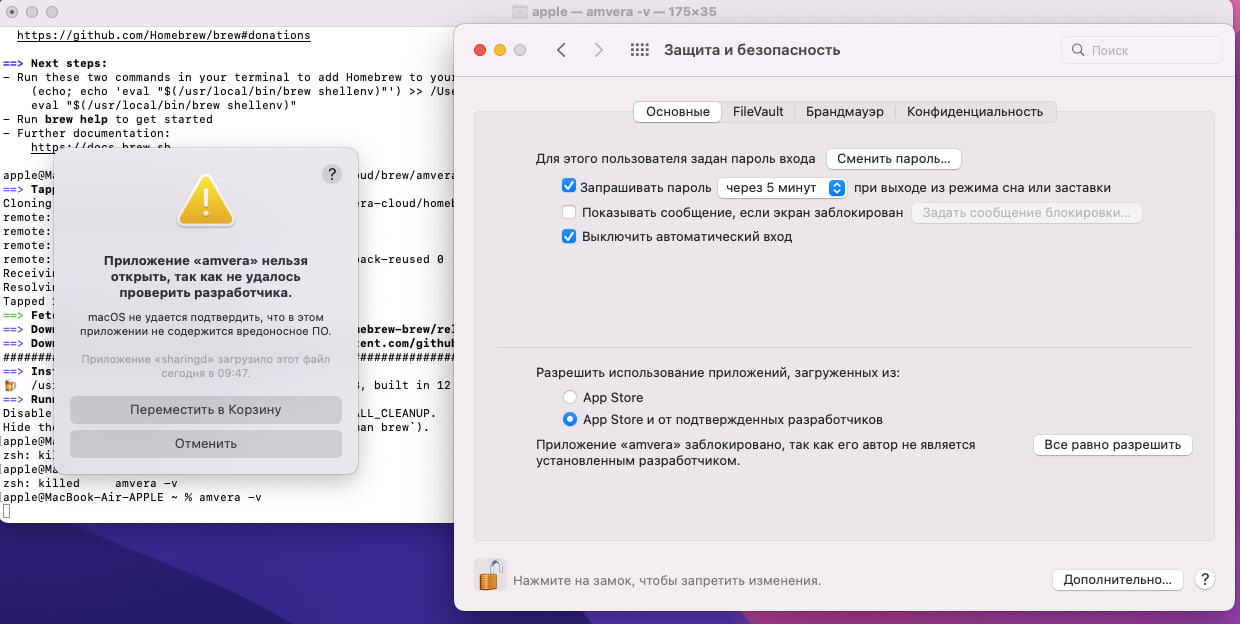1240x624 pixels.
Task: Click Для этого пользователя задан пароль label
Action: click(677, 158)
